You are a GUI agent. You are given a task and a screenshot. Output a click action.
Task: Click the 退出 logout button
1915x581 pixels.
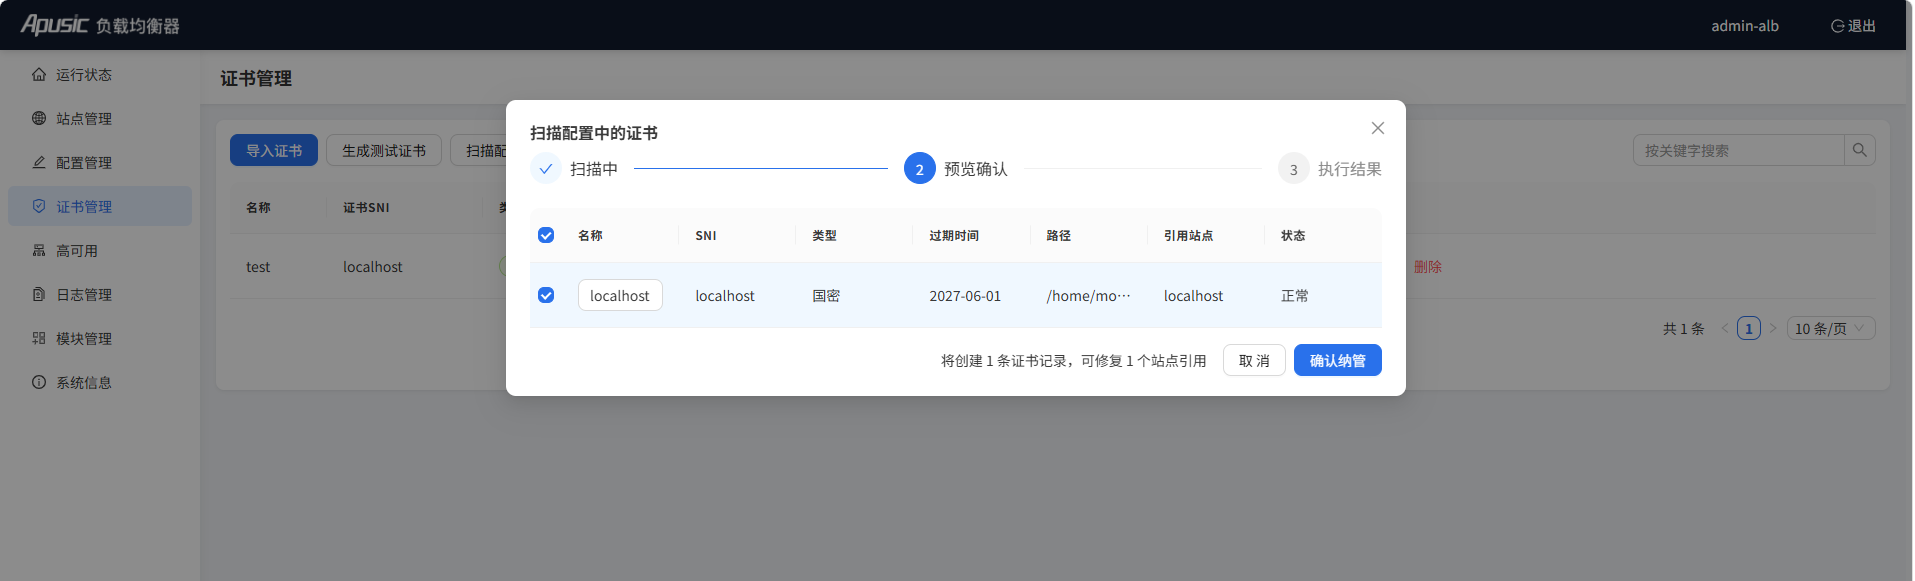point(1853,26)
